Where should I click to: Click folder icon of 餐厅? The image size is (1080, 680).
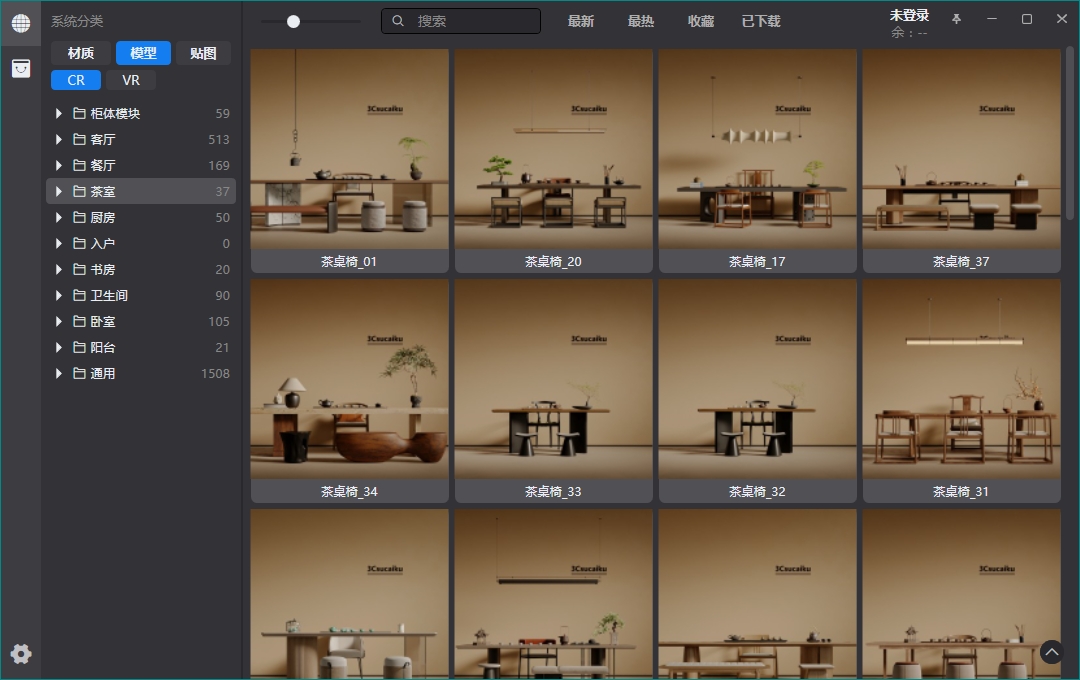click(x=79, y=165)
